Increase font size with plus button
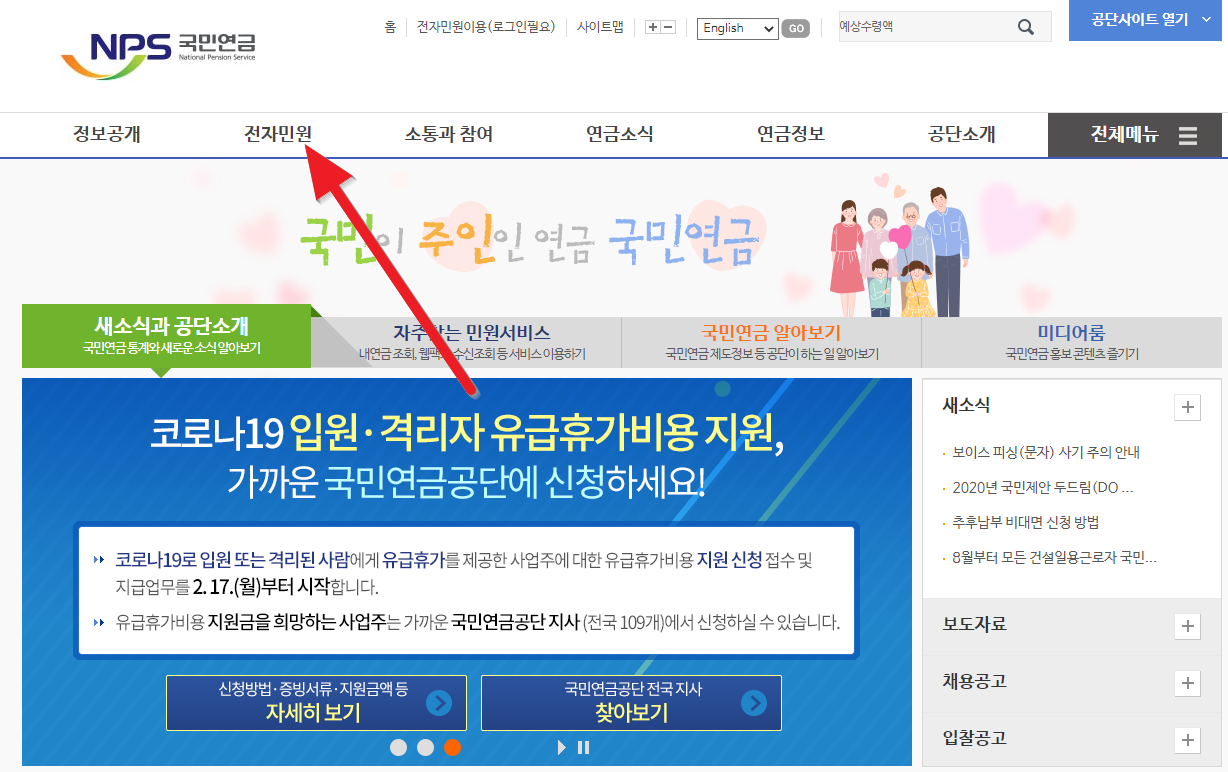The height and width of the screenshot is (772, 1228). coord(653,28)
